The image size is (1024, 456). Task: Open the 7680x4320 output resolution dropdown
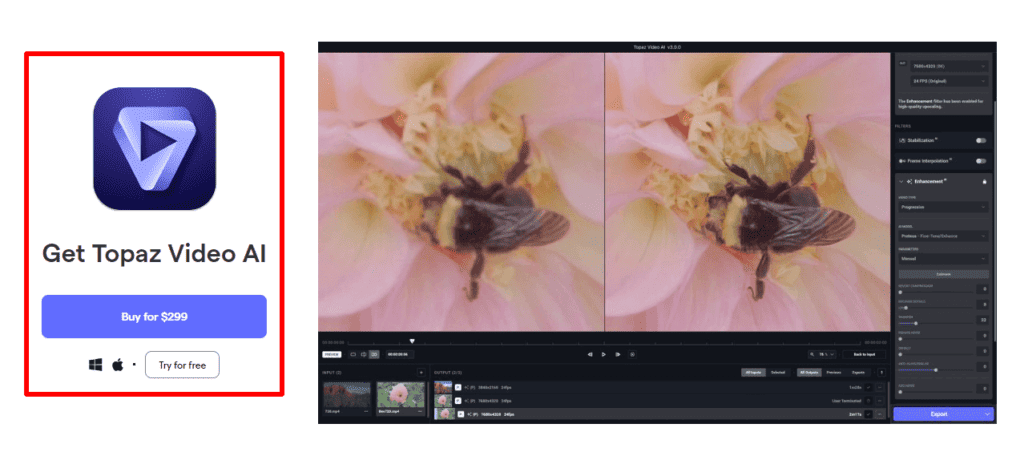pos(950,66)
